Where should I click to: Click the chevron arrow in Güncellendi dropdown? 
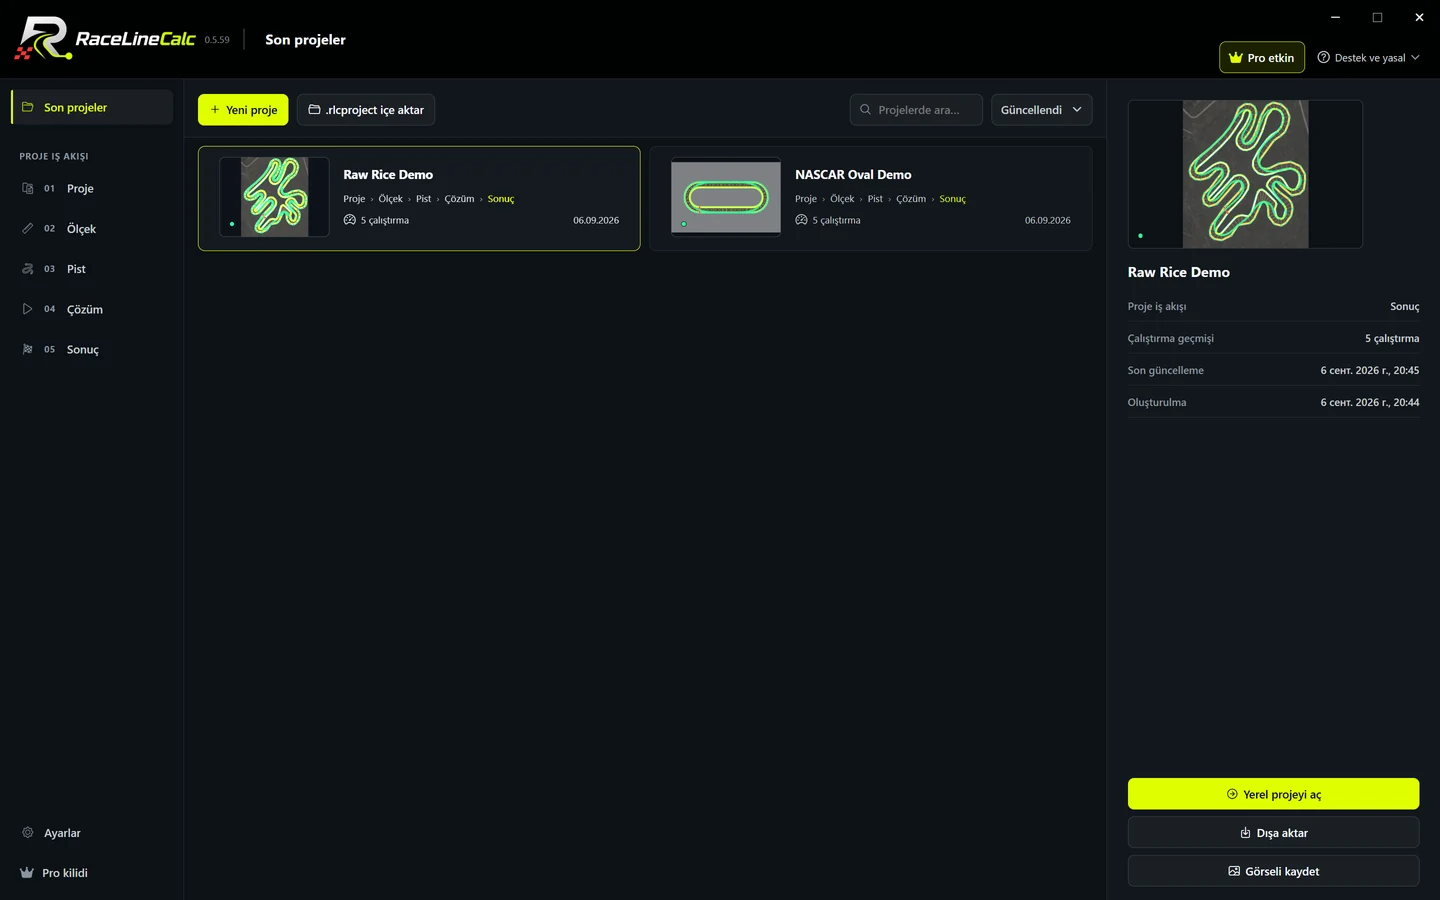pos(1077,110)
